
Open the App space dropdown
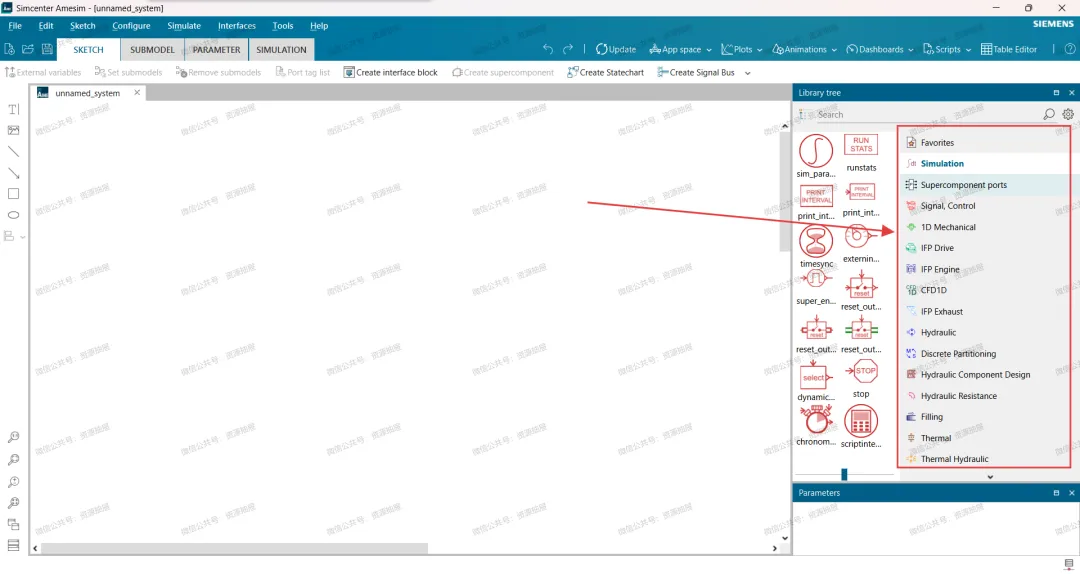tap(681, 50)
